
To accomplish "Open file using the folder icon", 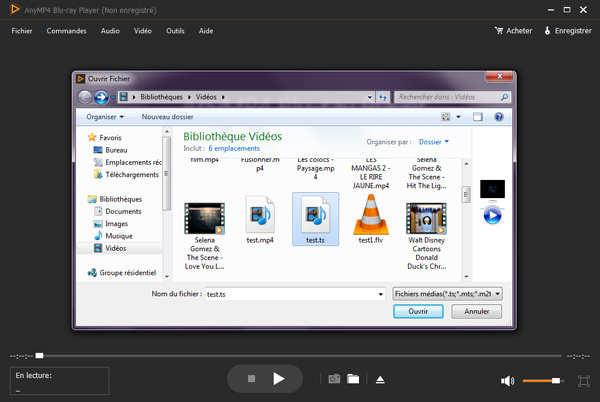I will pos(353,379).
